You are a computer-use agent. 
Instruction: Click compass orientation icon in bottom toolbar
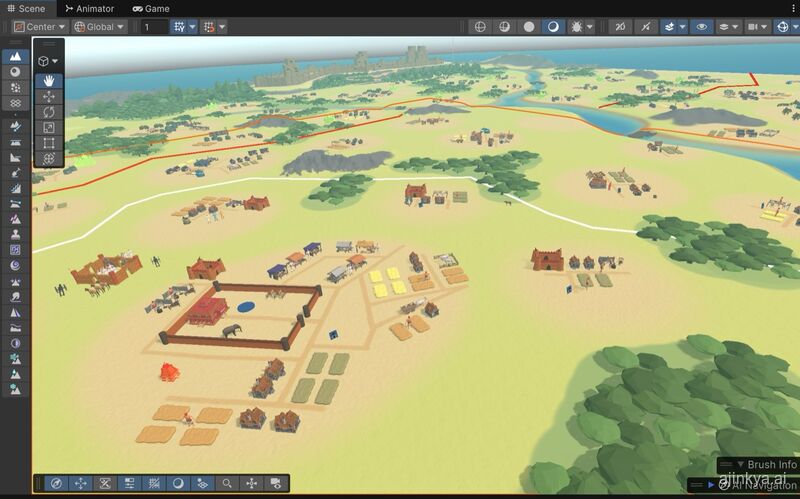56,483
